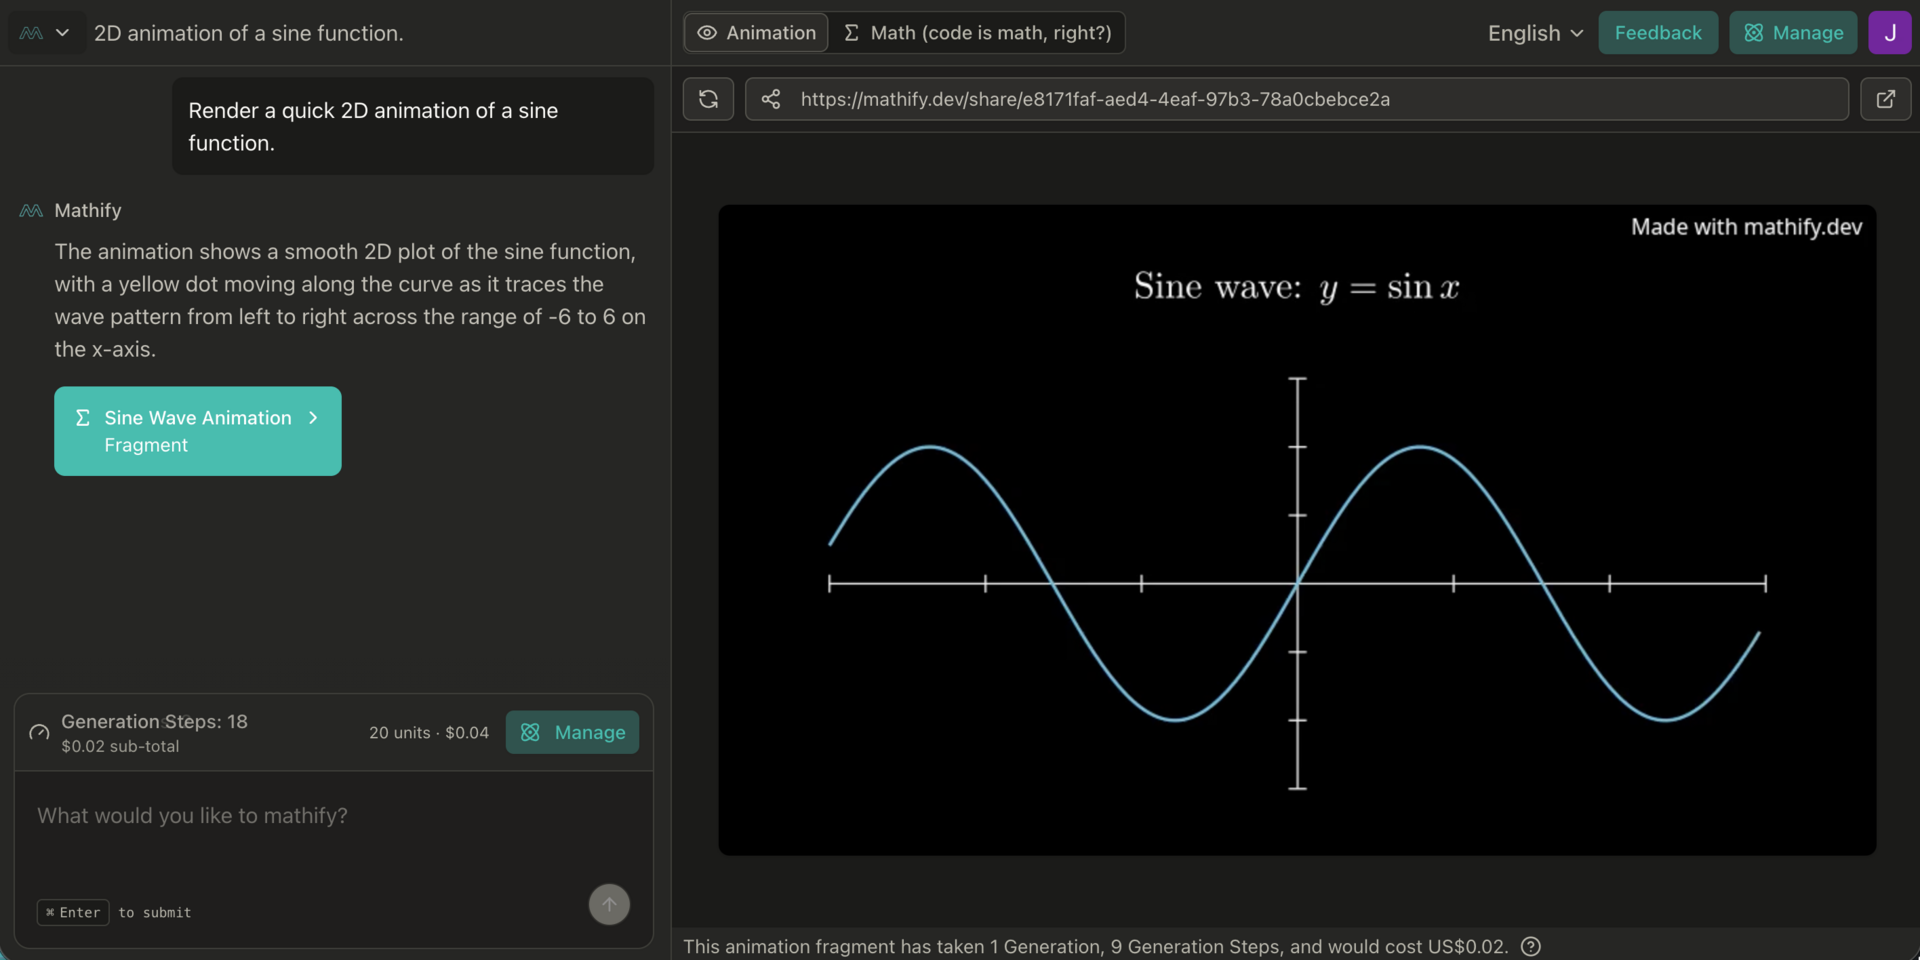This screenshot has width=1920, height=960.
Task: Click the help question mark beside the cost note
Action: 1531,946
